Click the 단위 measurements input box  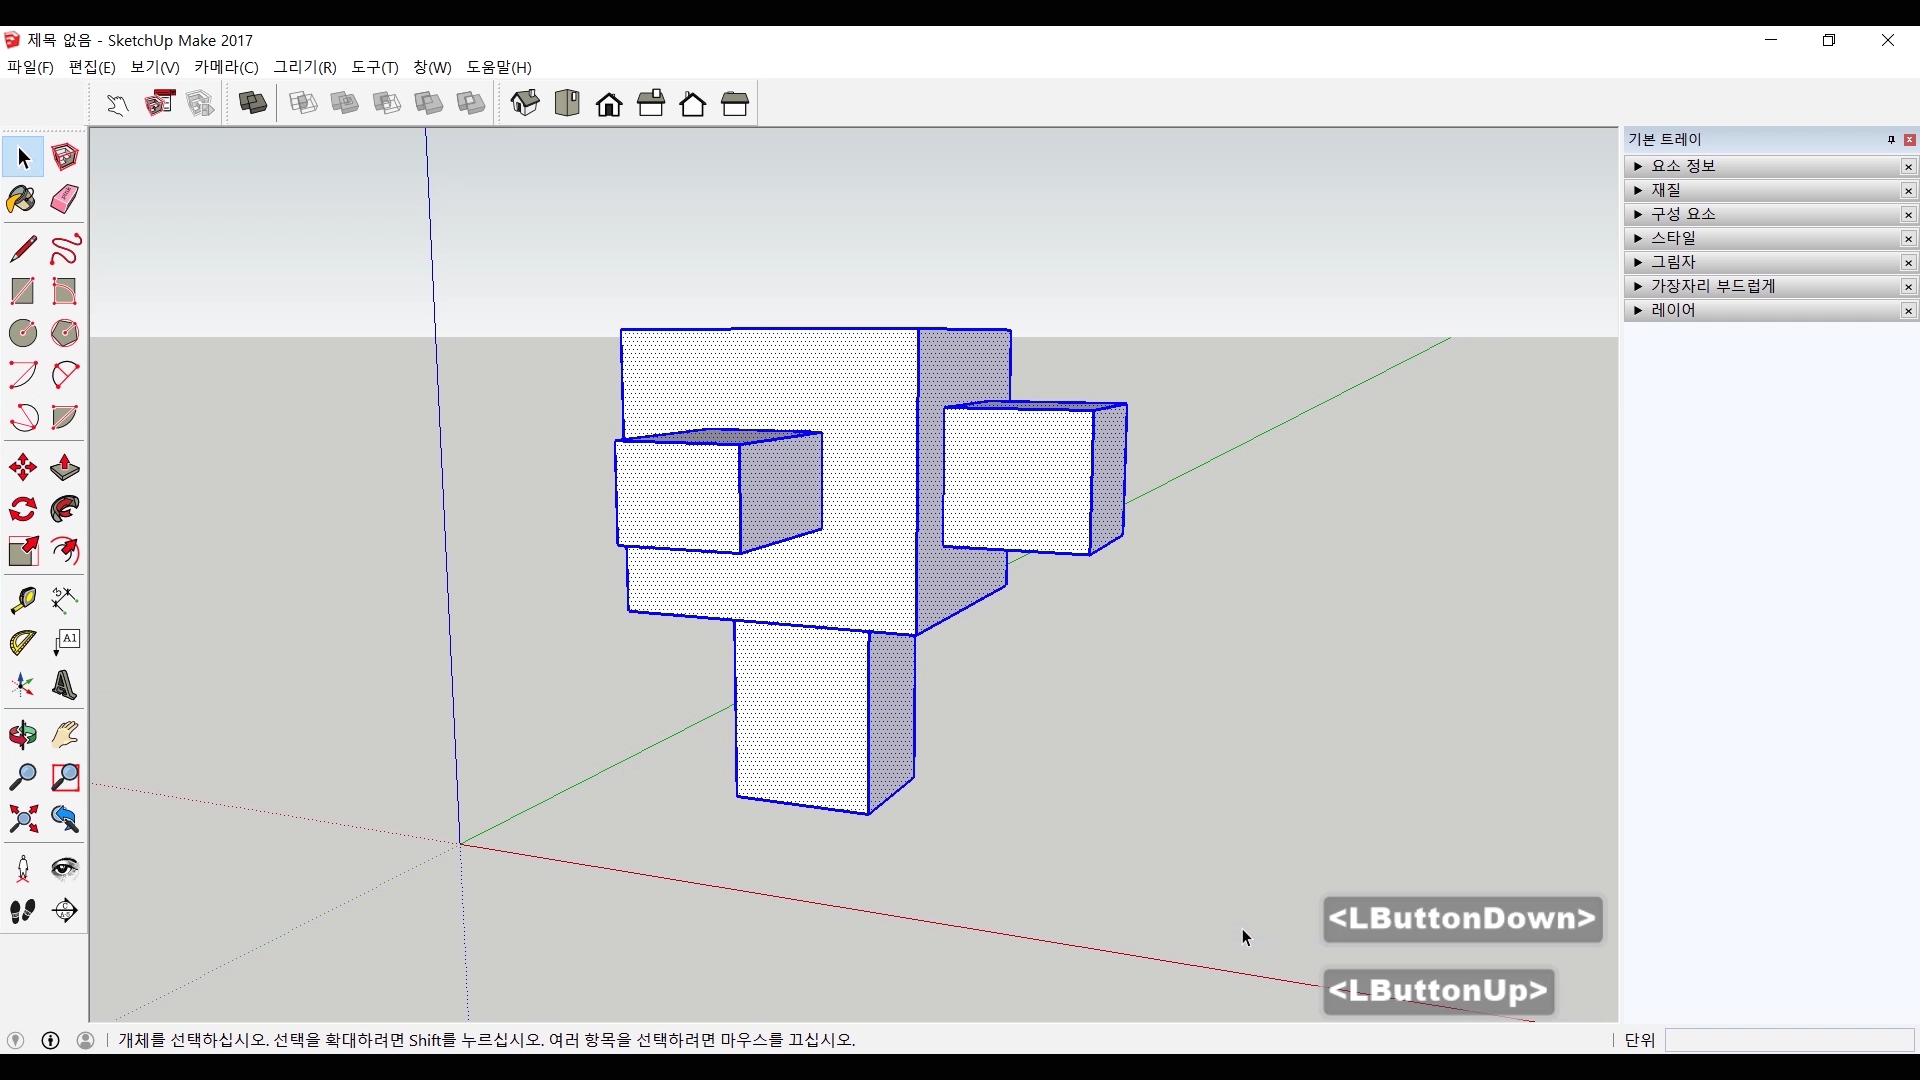click(1789, 1040)
